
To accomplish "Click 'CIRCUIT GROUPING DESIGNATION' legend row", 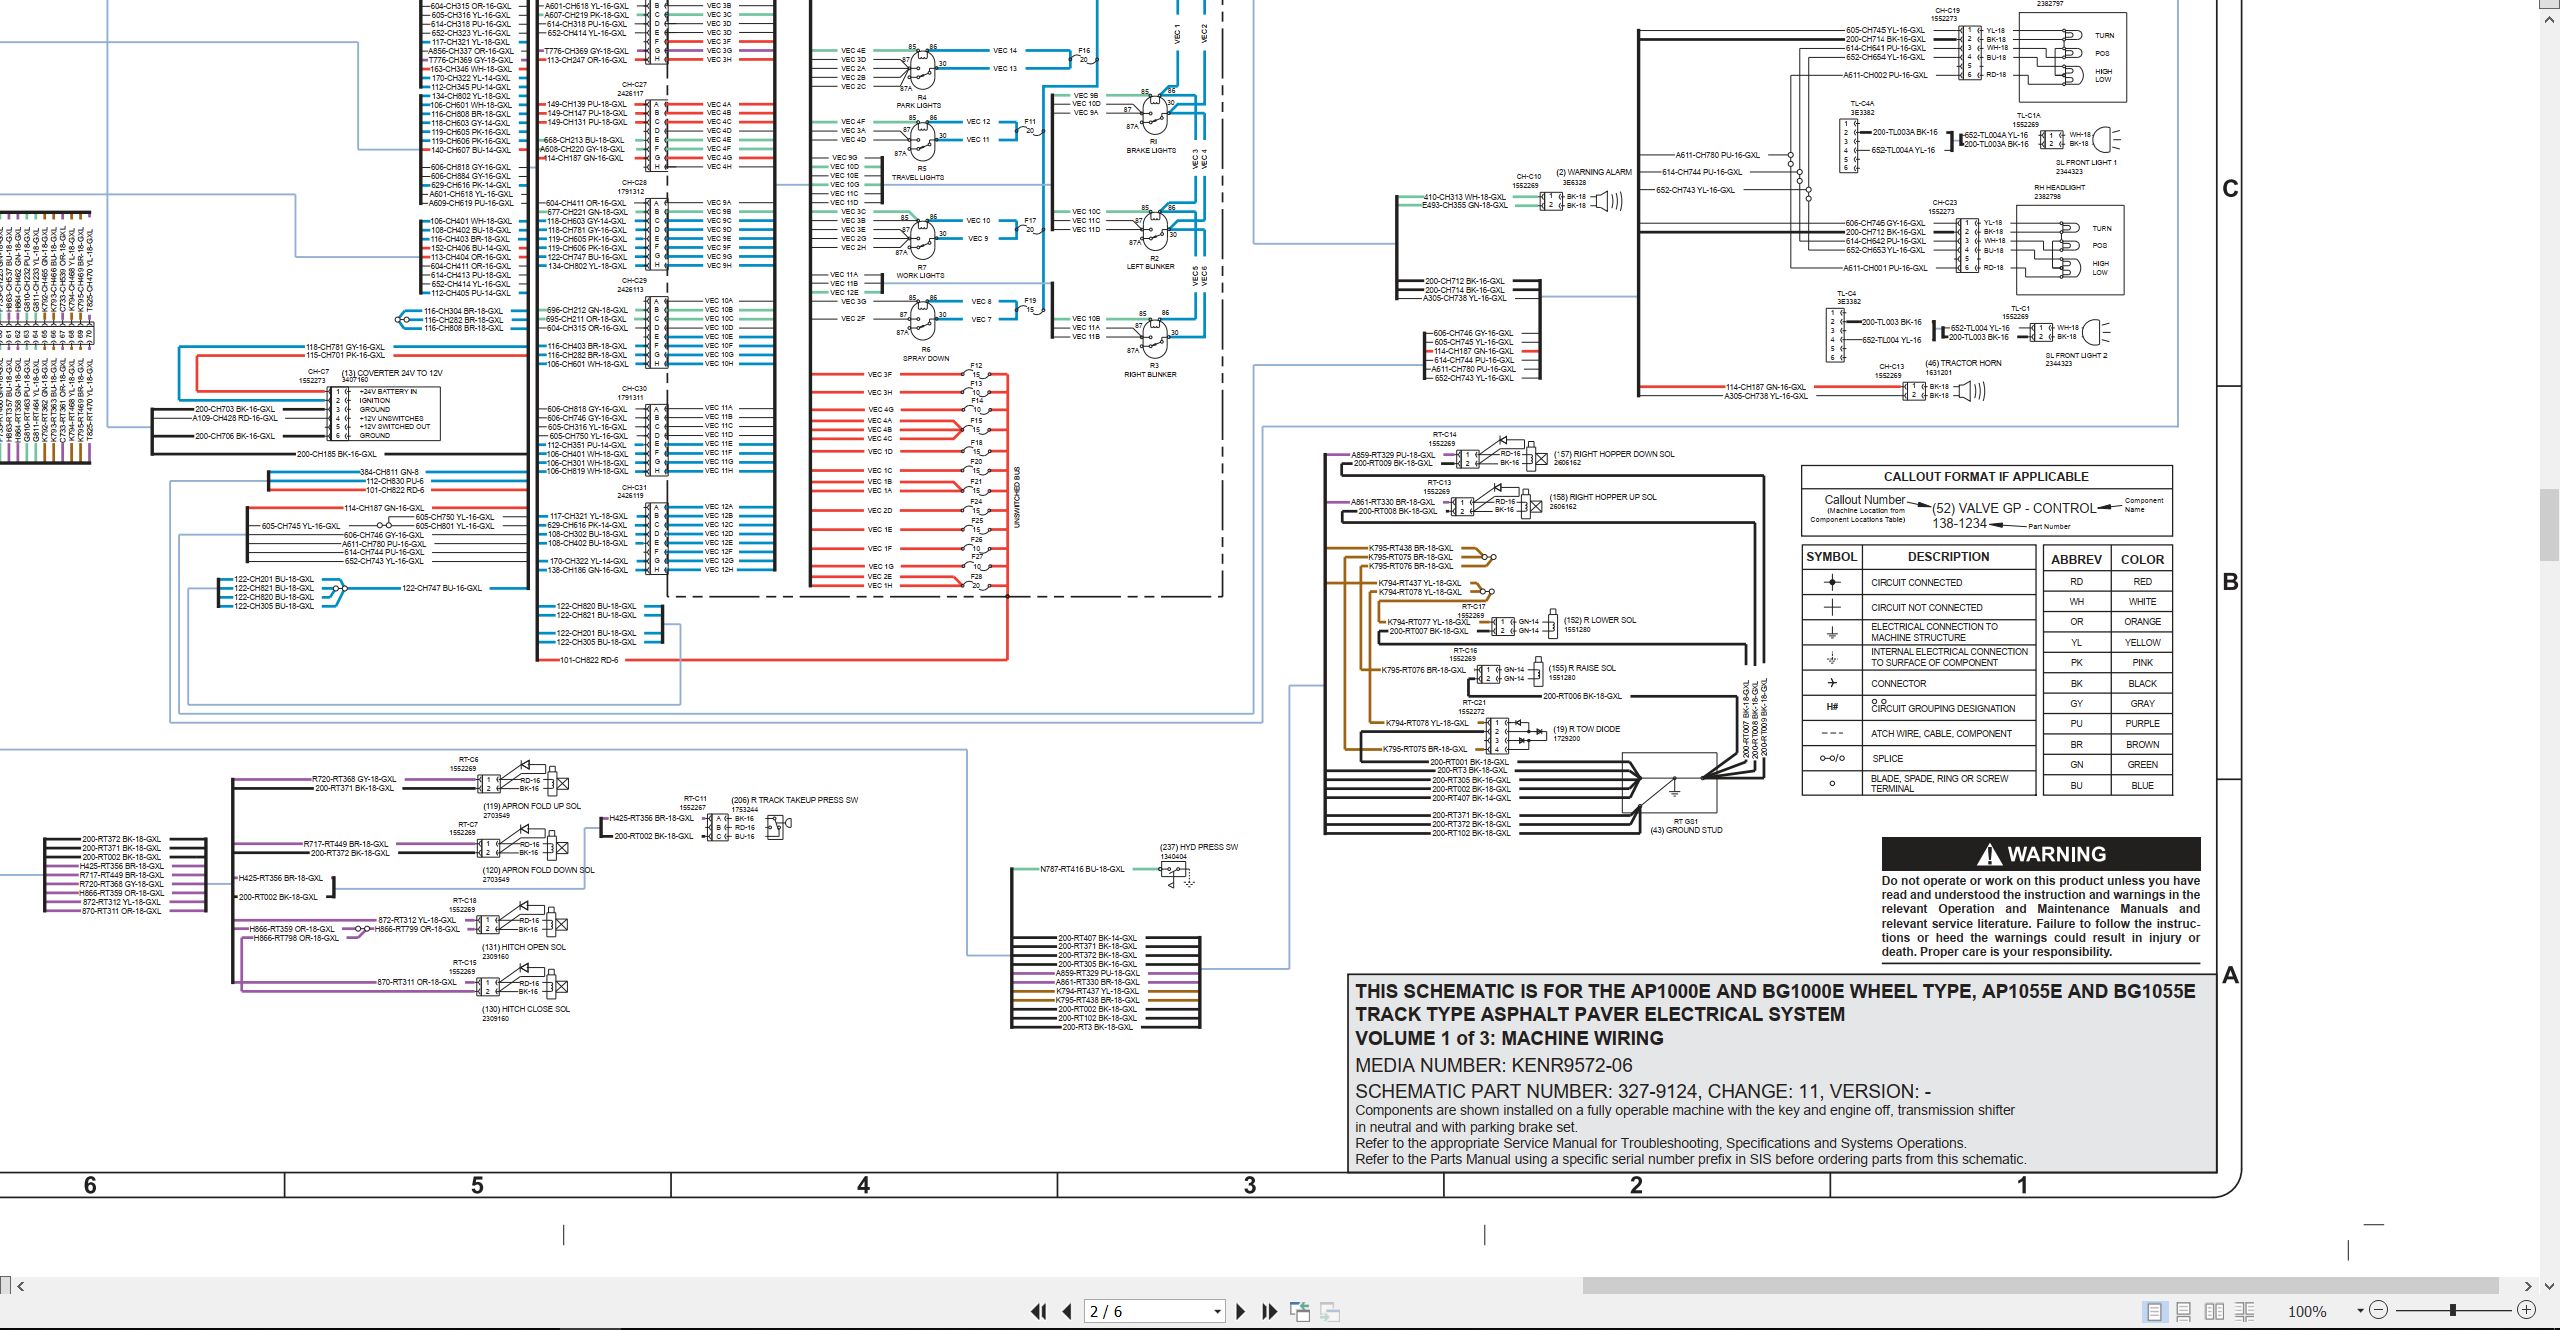I will [1919, 708].
